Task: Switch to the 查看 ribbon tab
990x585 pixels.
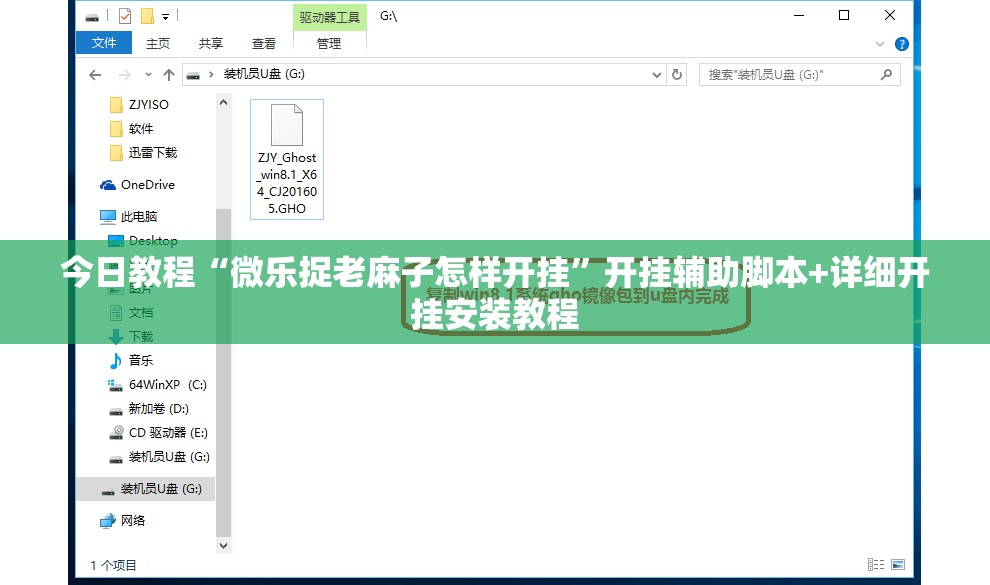Action: pos(263,44)
